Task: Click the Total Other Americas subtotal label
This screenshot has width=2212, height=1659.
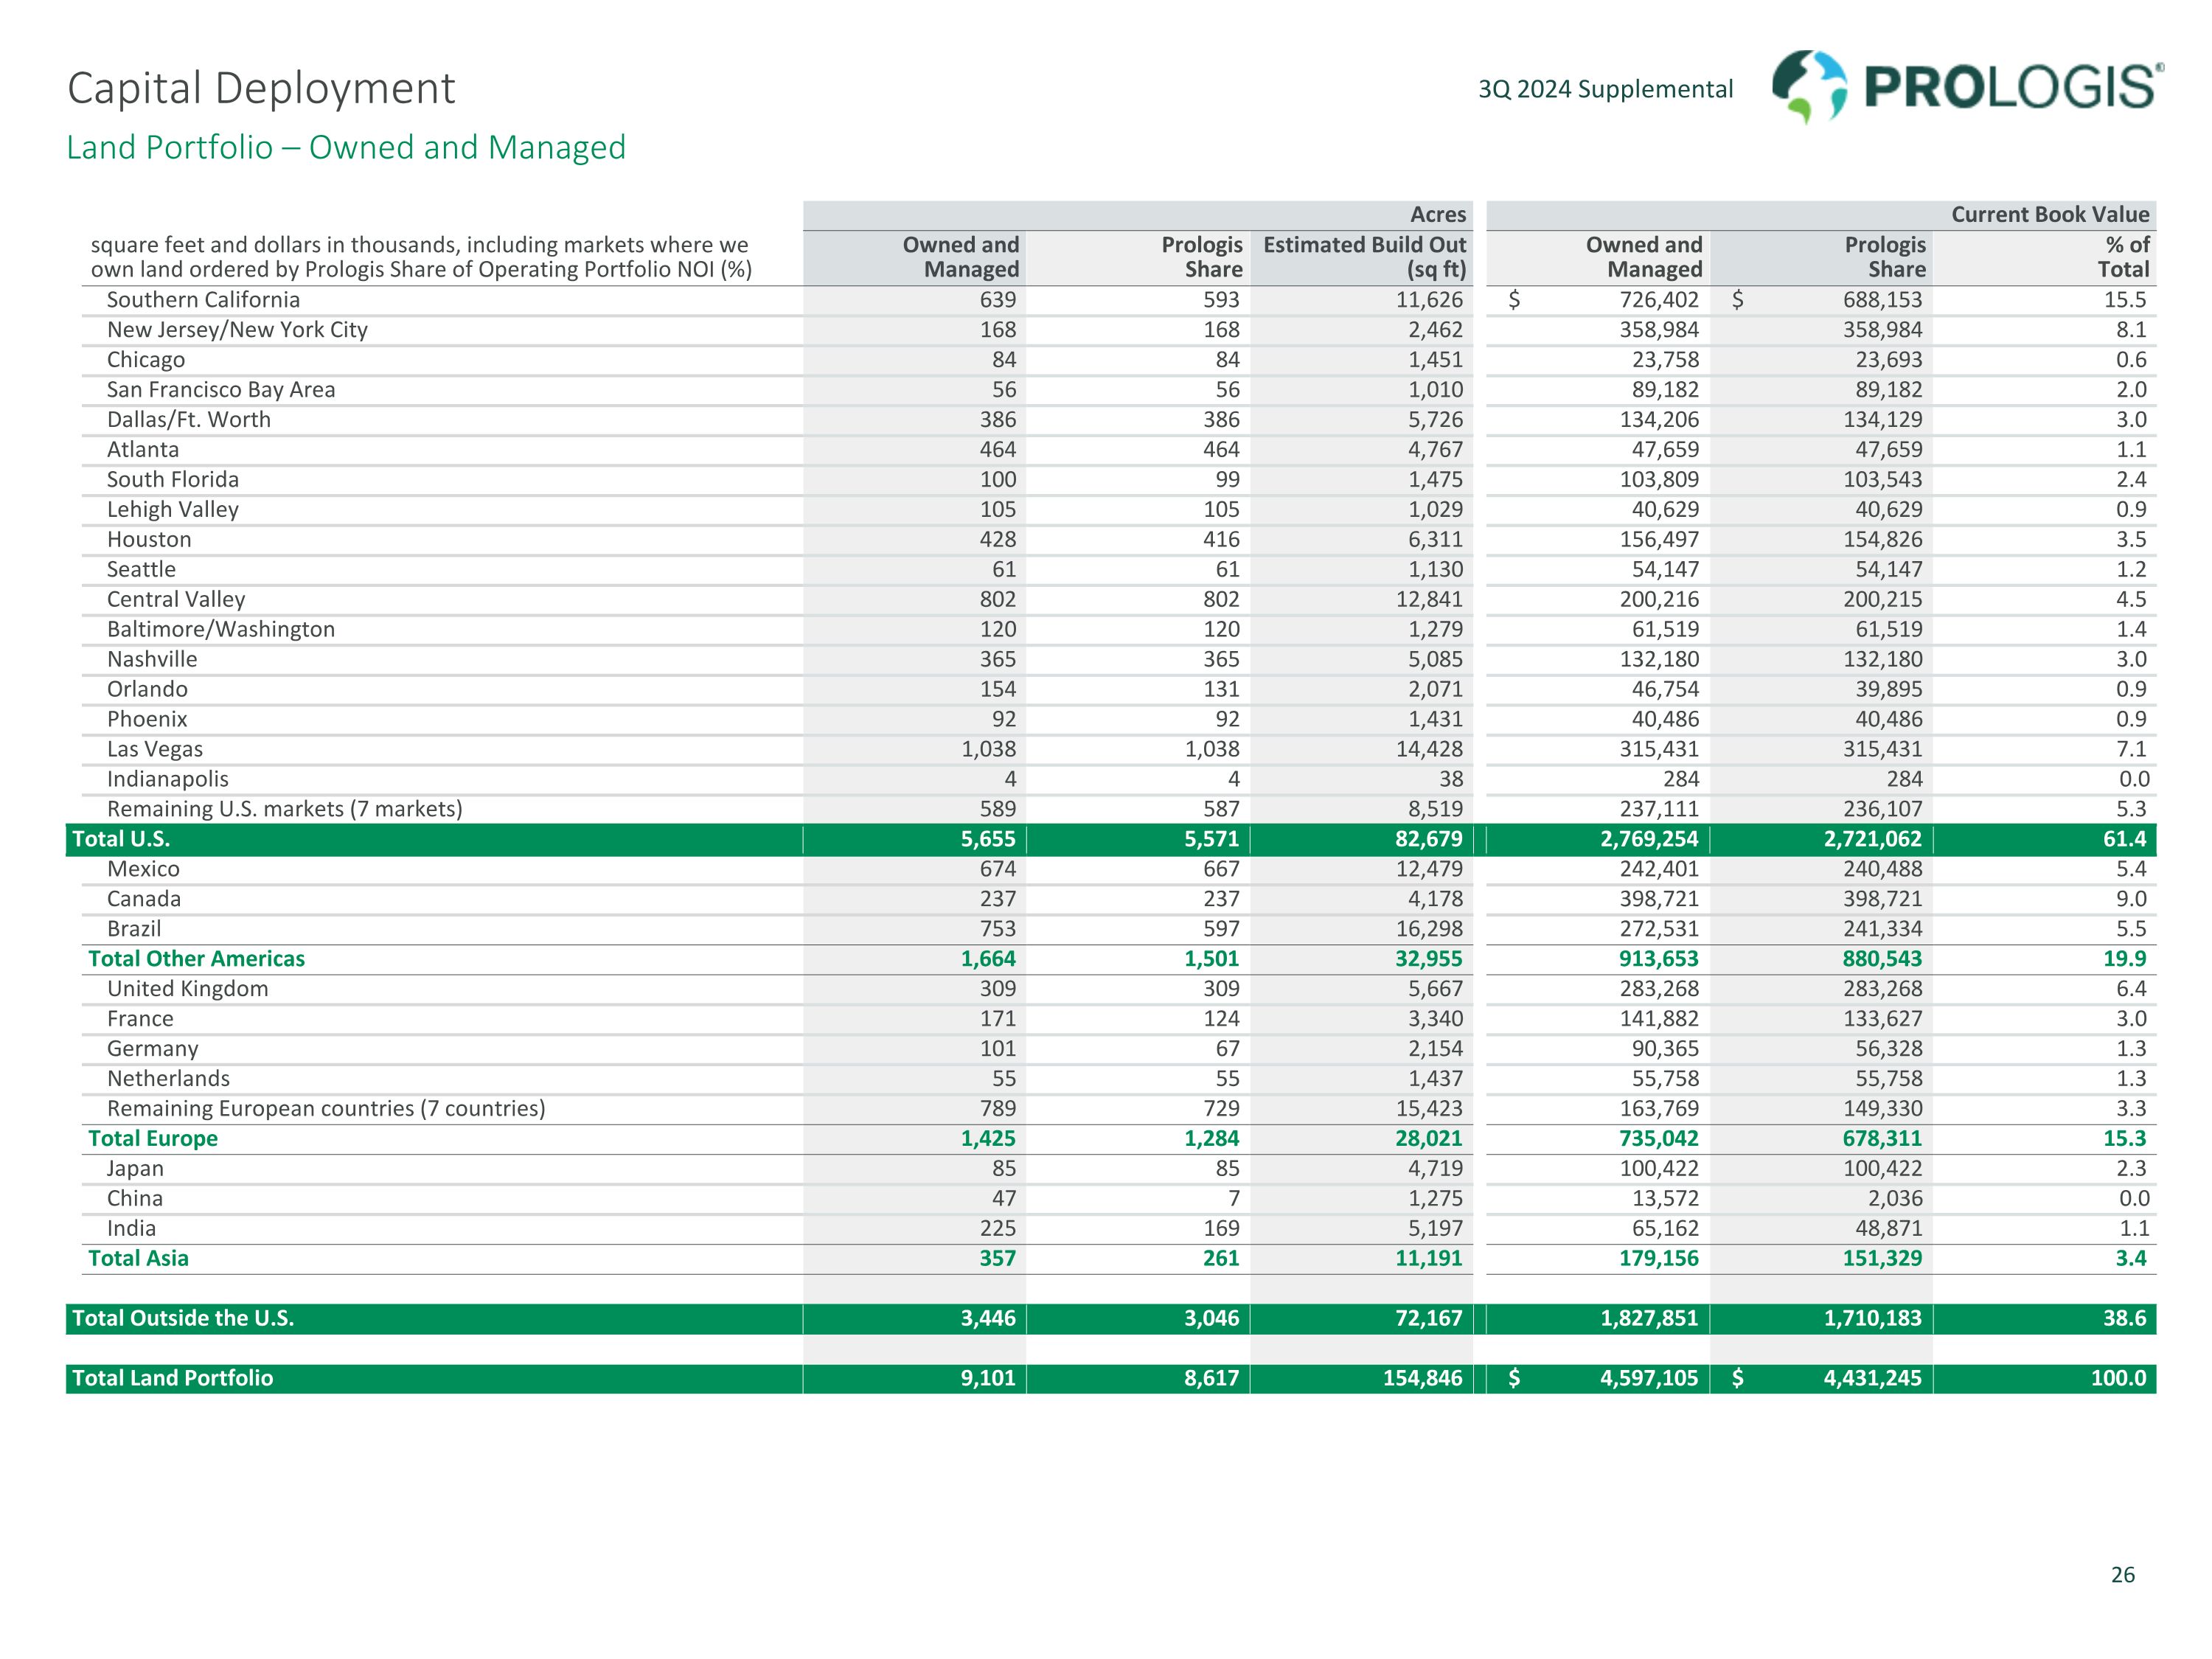Action: coord(196,959)
